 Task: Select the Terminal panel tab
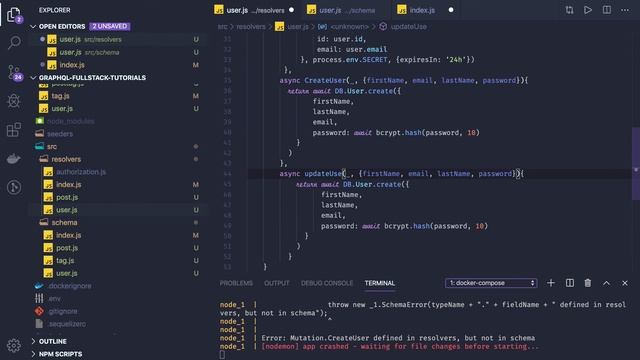[380, 283]
